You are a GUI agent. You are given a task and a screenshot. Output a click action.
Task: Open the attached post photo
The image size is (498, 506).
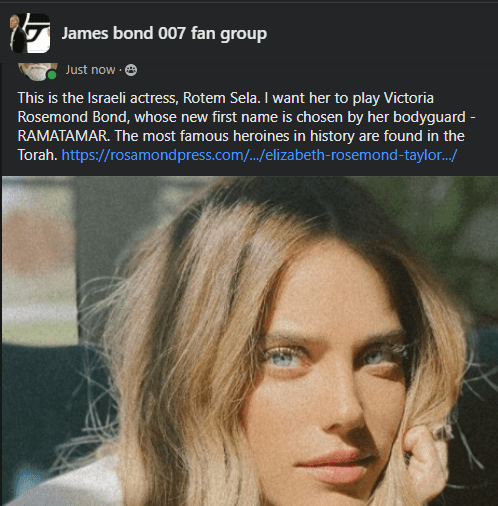pos(250,341)
